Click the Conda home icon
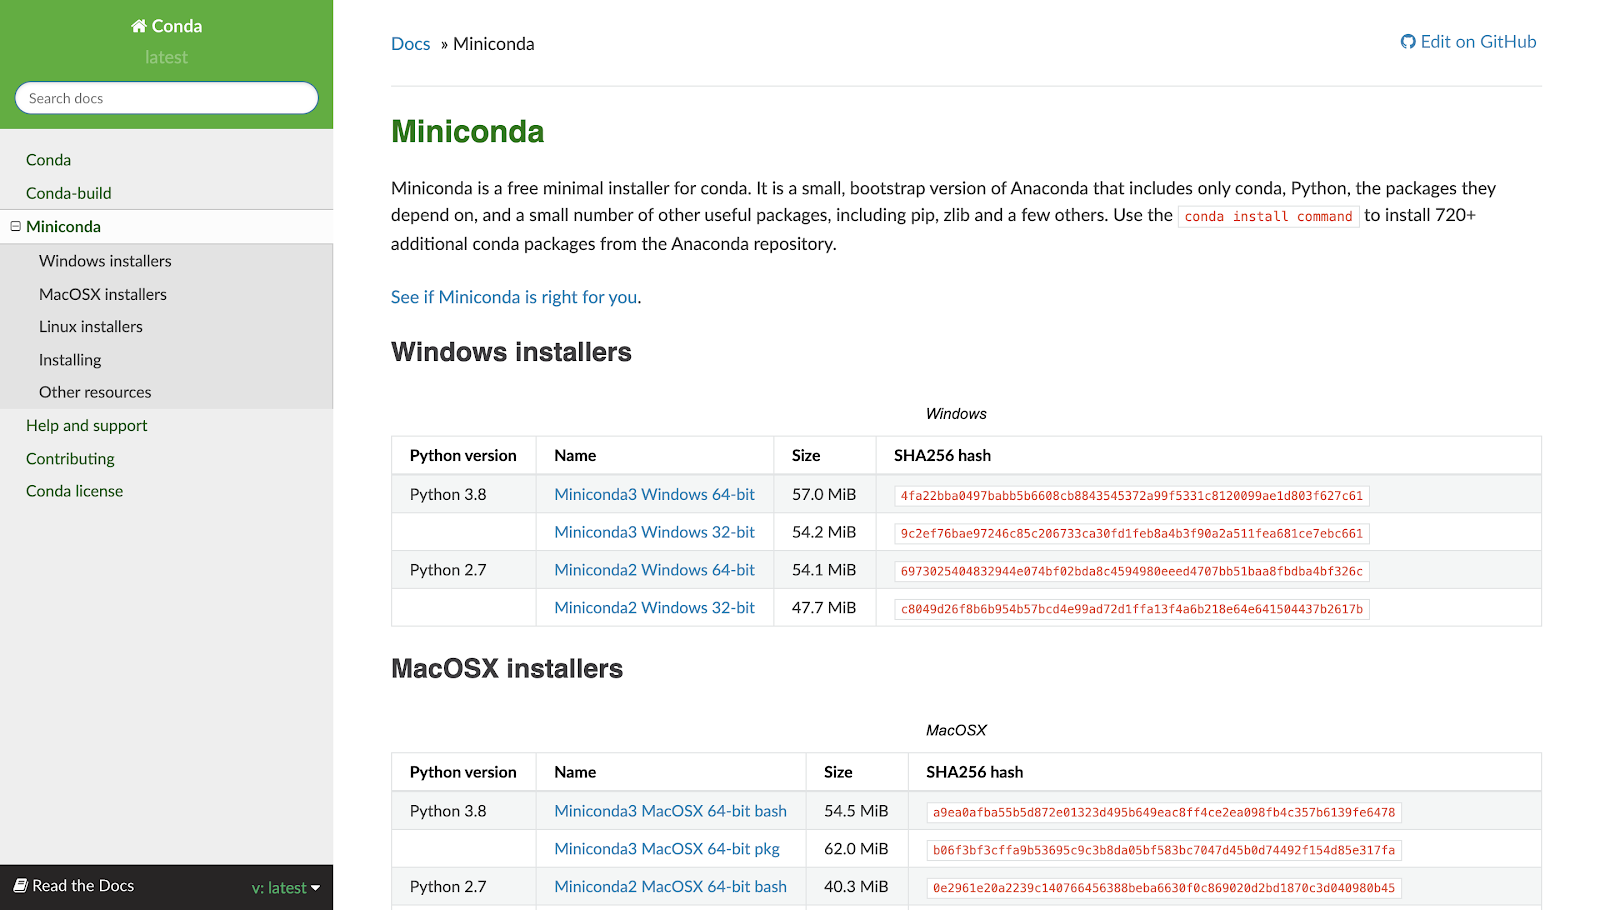 (139, 26)
